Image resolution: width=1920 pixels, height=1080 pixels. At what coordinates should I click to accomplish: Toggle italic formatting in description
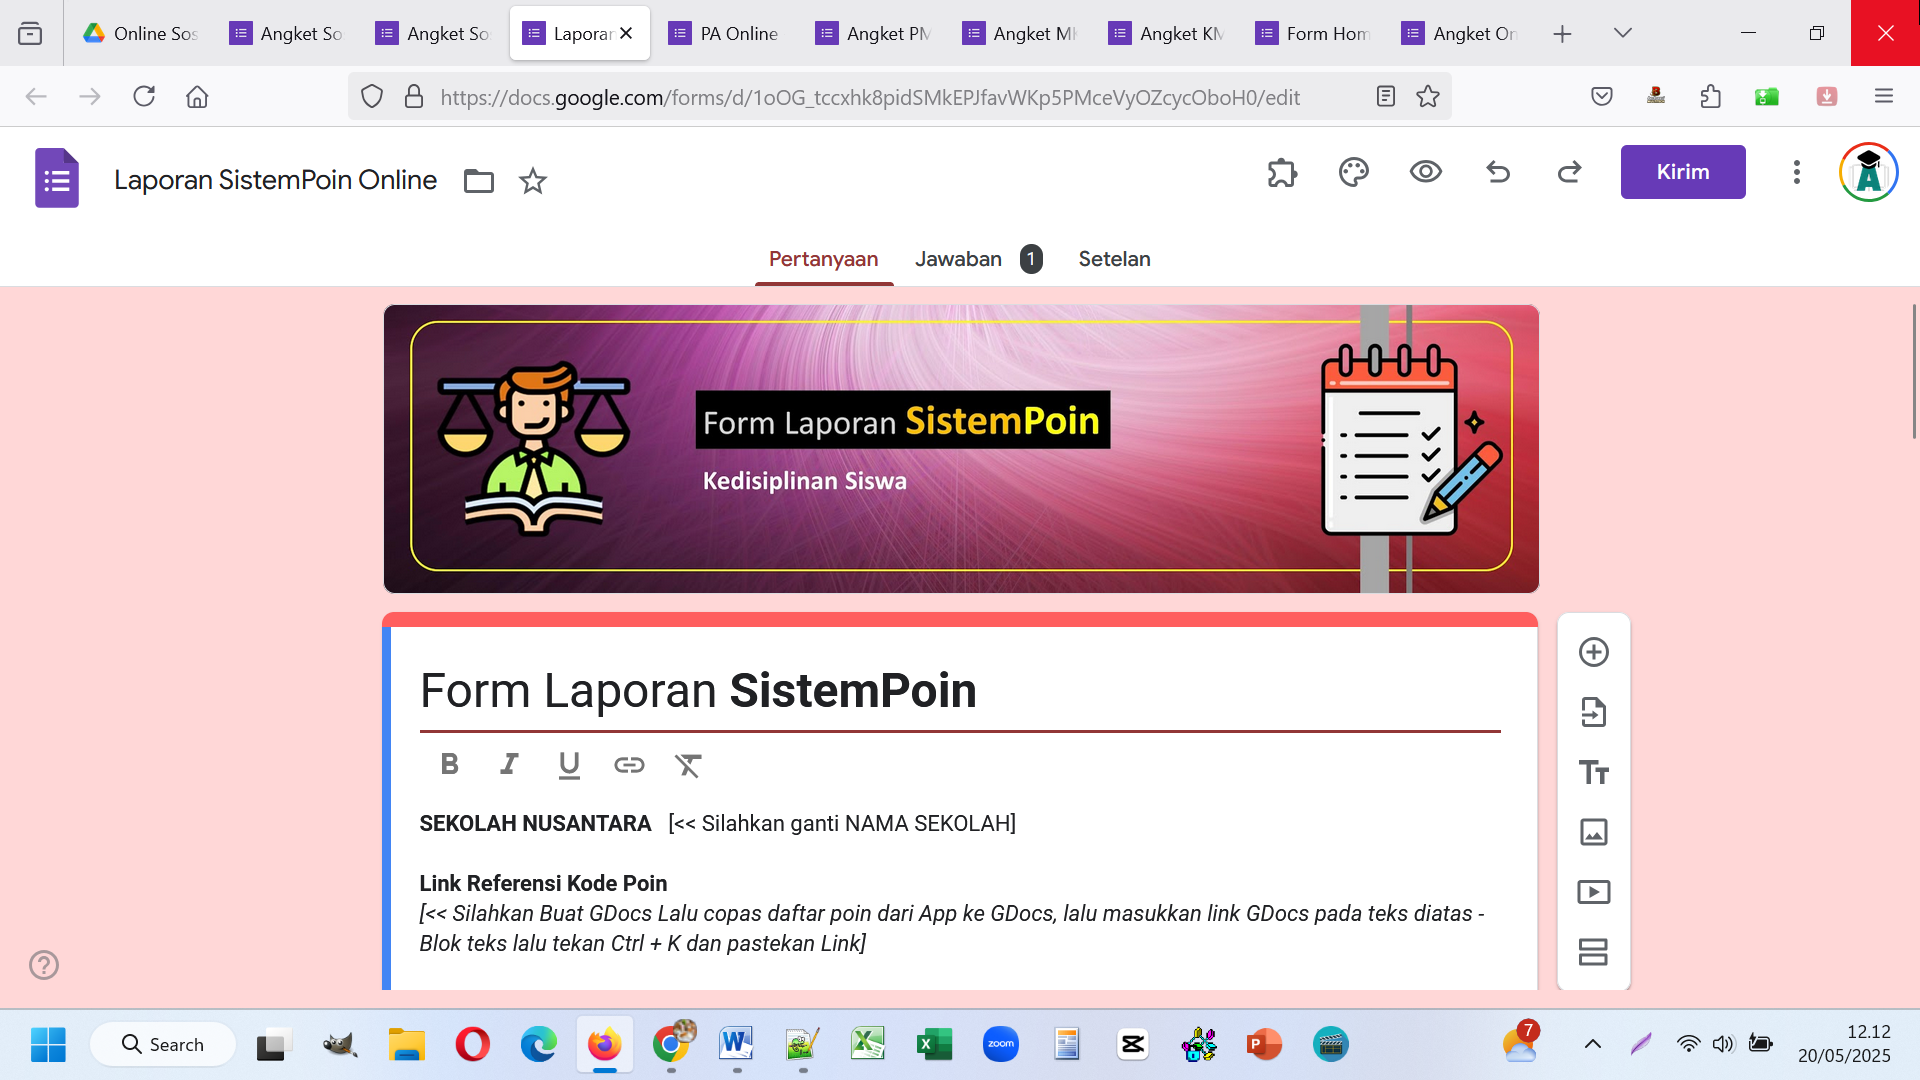(509, 765)
